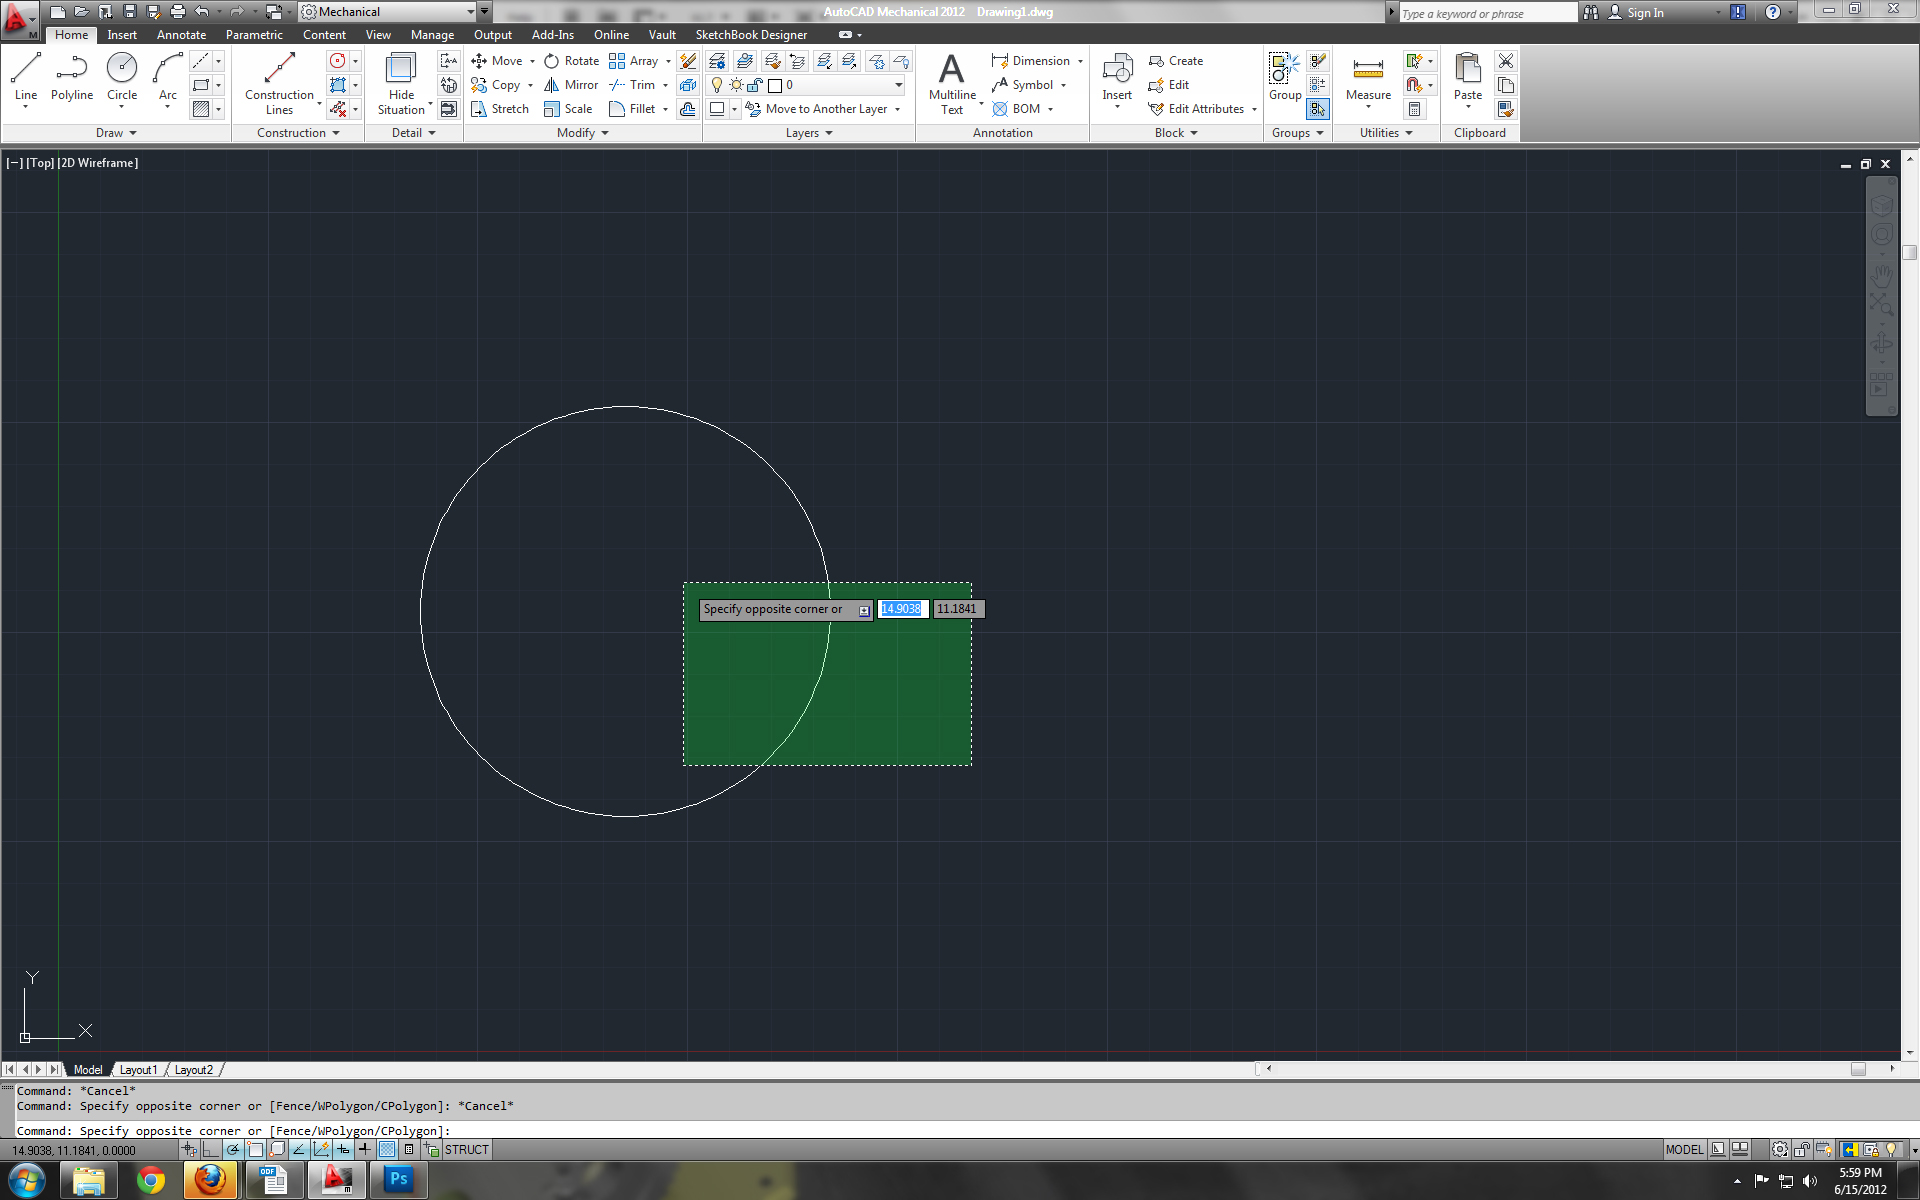Open the Manage ribbon tab

point(432,35)
